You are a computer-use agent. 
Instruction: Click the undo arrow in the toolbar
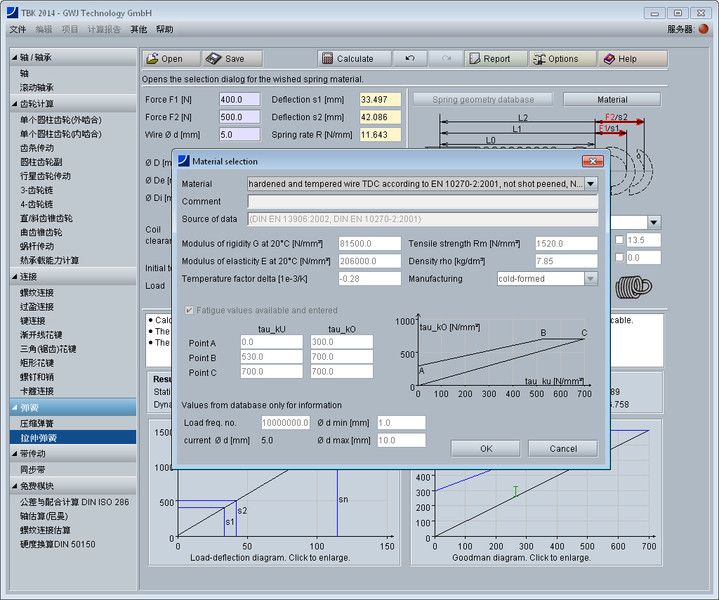[409, 59]
